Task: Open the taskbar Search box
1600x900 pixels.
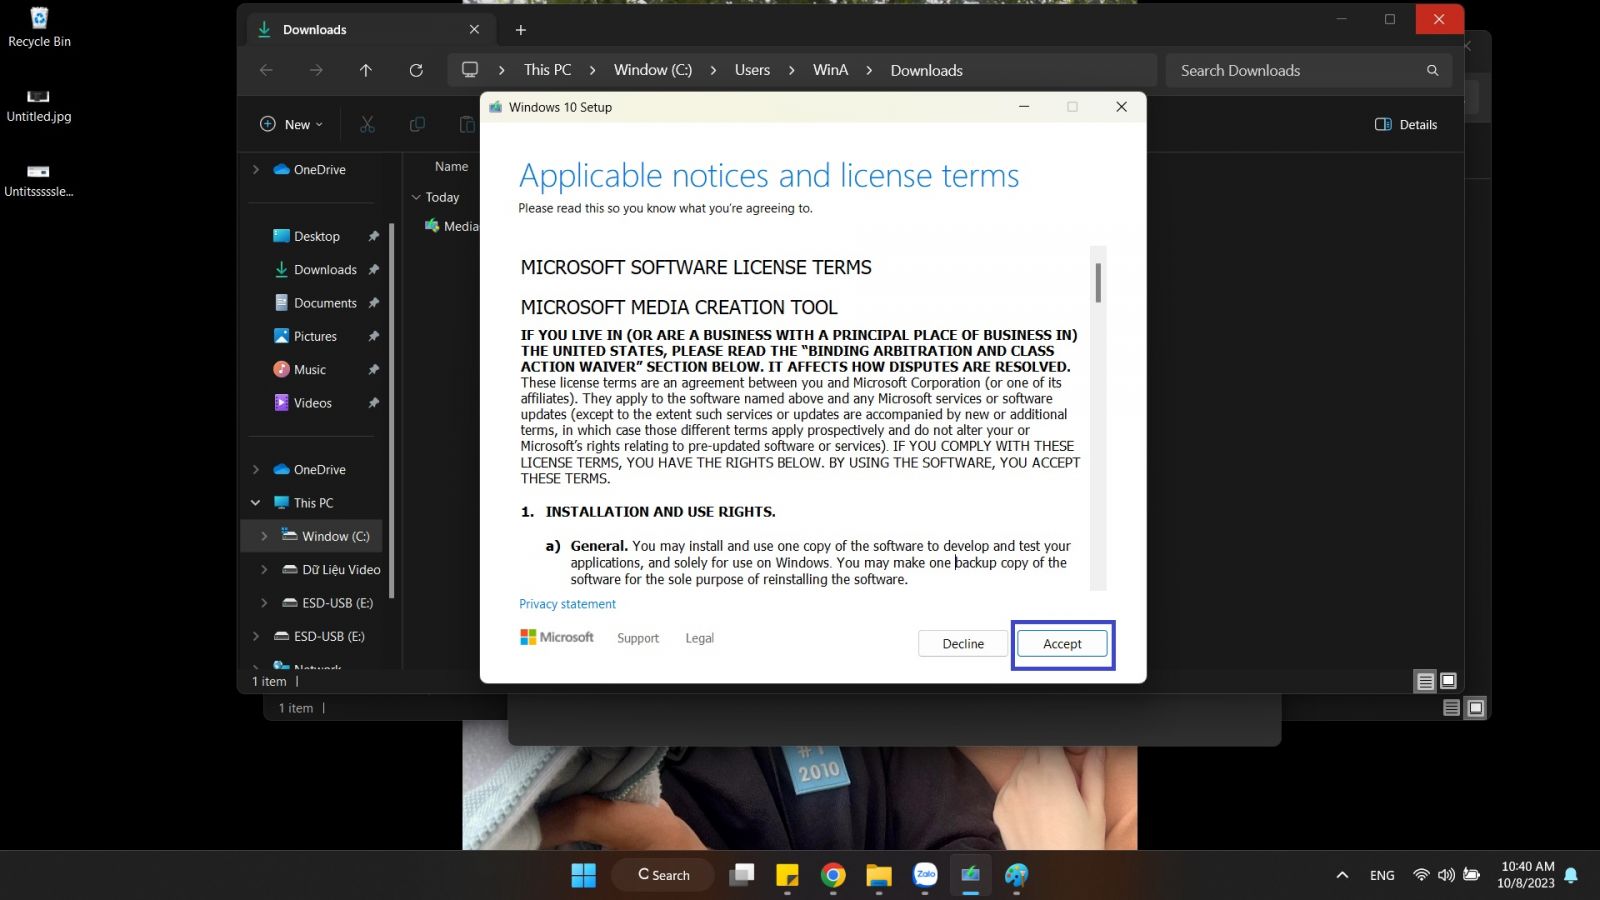Action: [664, 875]
